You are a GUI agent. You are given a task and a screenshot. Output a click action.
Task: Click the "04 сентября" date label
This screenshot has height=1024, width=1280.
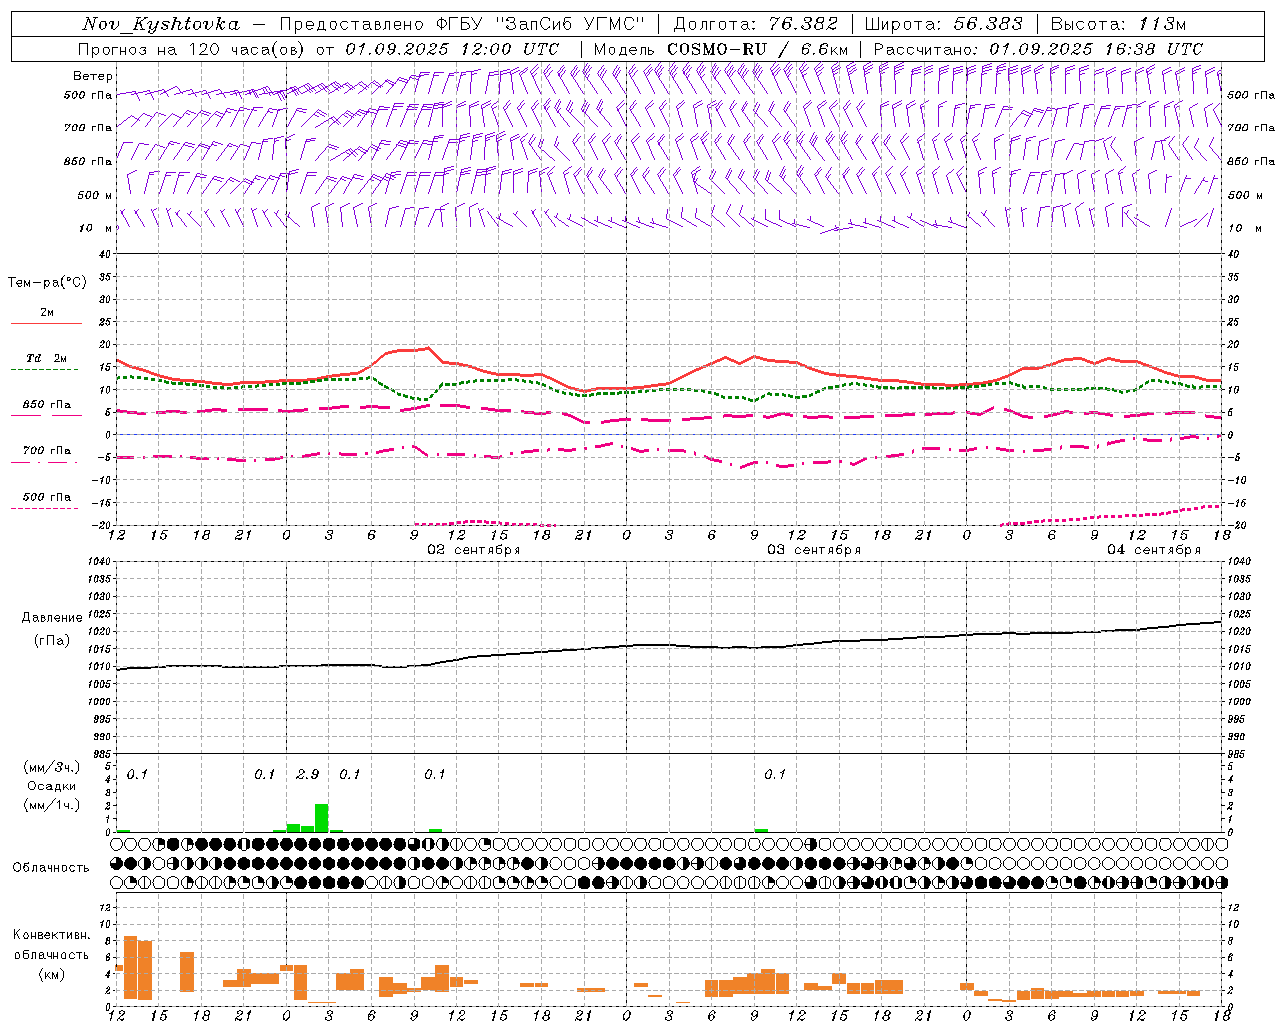click(x=1154, y=550)
